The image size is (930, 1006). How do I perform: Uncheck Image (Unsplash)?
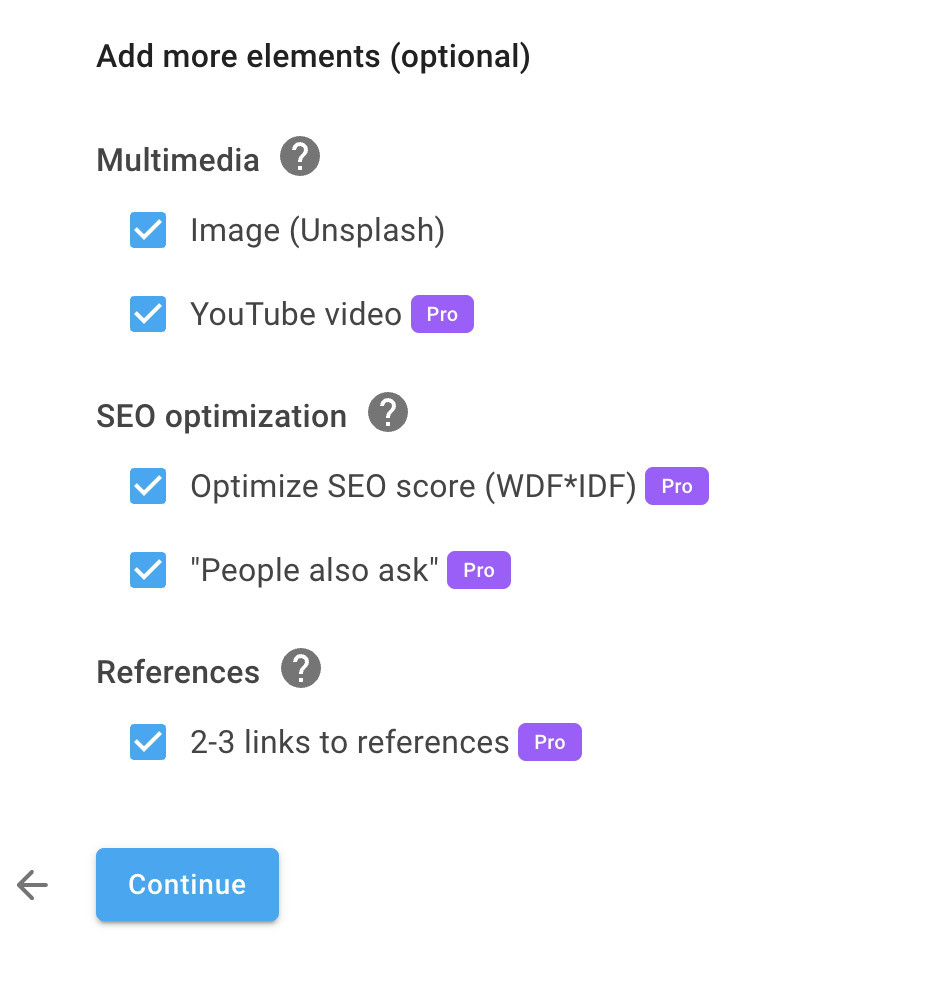147,230
